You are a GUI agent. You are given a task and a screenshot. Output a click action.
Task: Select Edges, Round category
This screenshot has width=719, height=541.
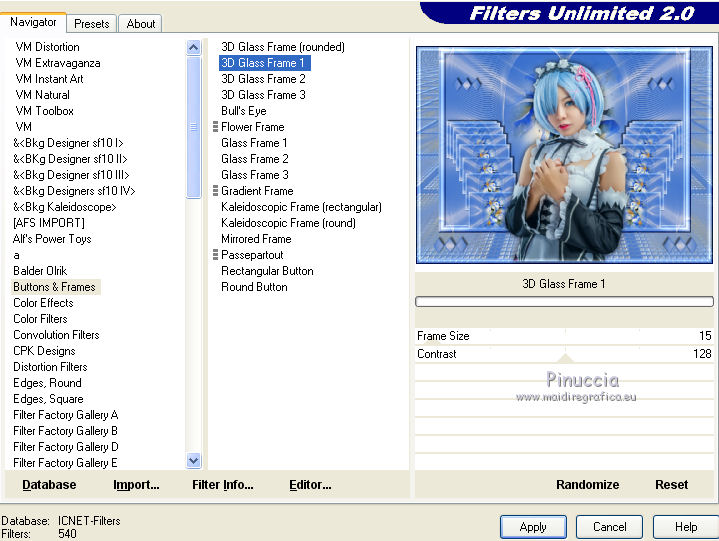pos(47,383)
